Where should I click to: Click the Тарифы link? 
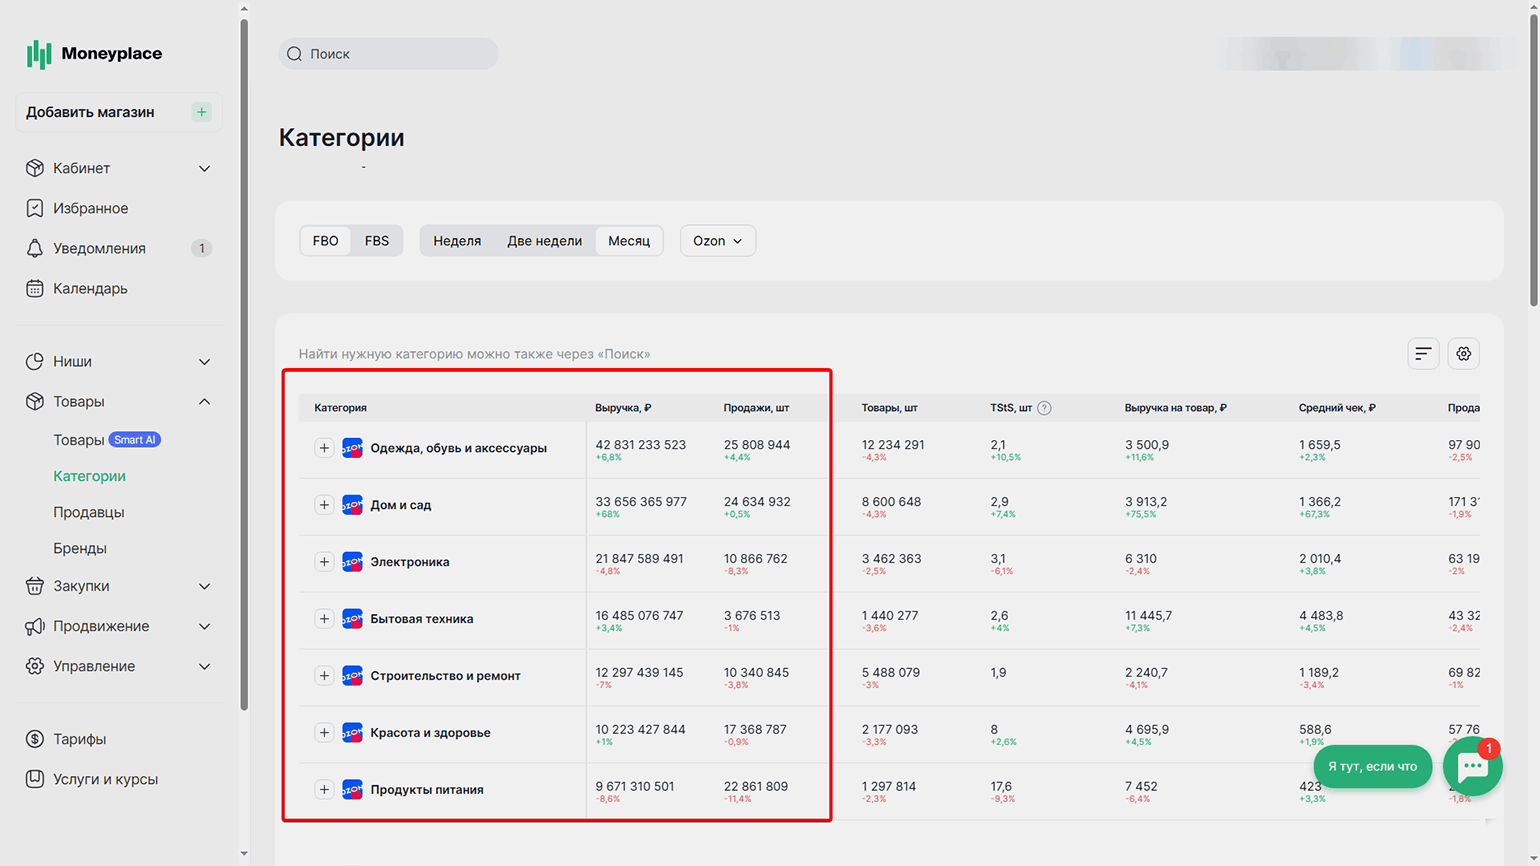[x=80, y=739]
